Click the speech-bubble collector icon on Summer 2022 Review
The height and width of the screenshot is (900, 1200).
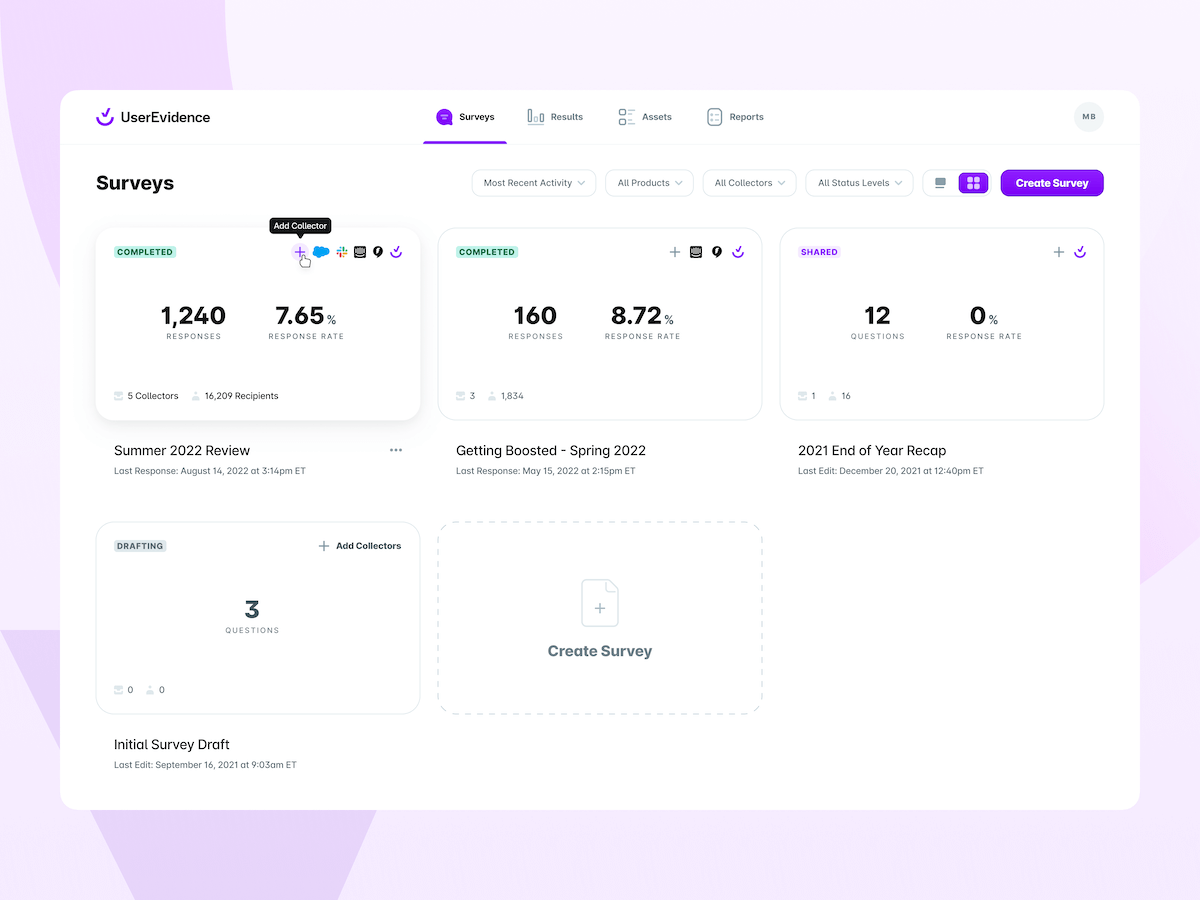coord(378,252)
